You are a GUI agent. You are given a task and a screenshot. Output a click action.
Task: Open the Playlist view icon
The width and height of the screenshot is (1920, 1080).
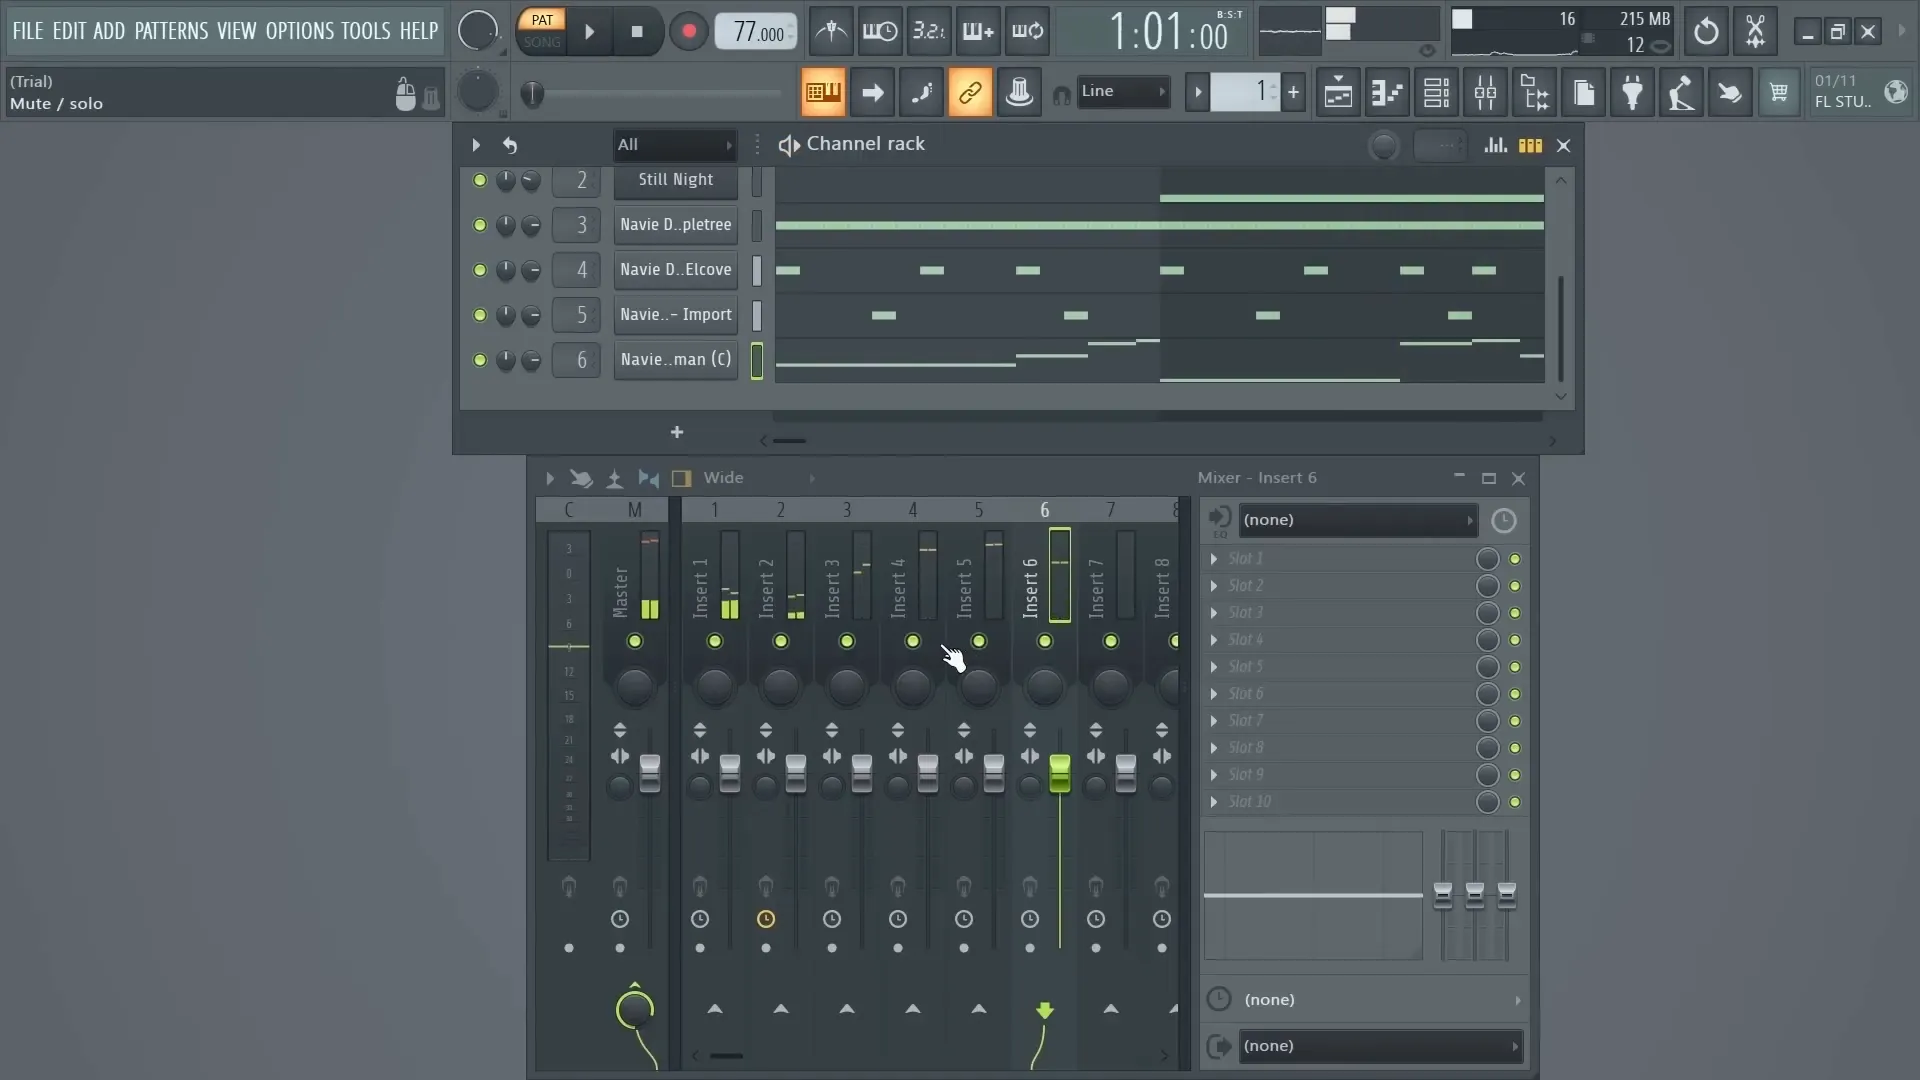coord(1338,93)
